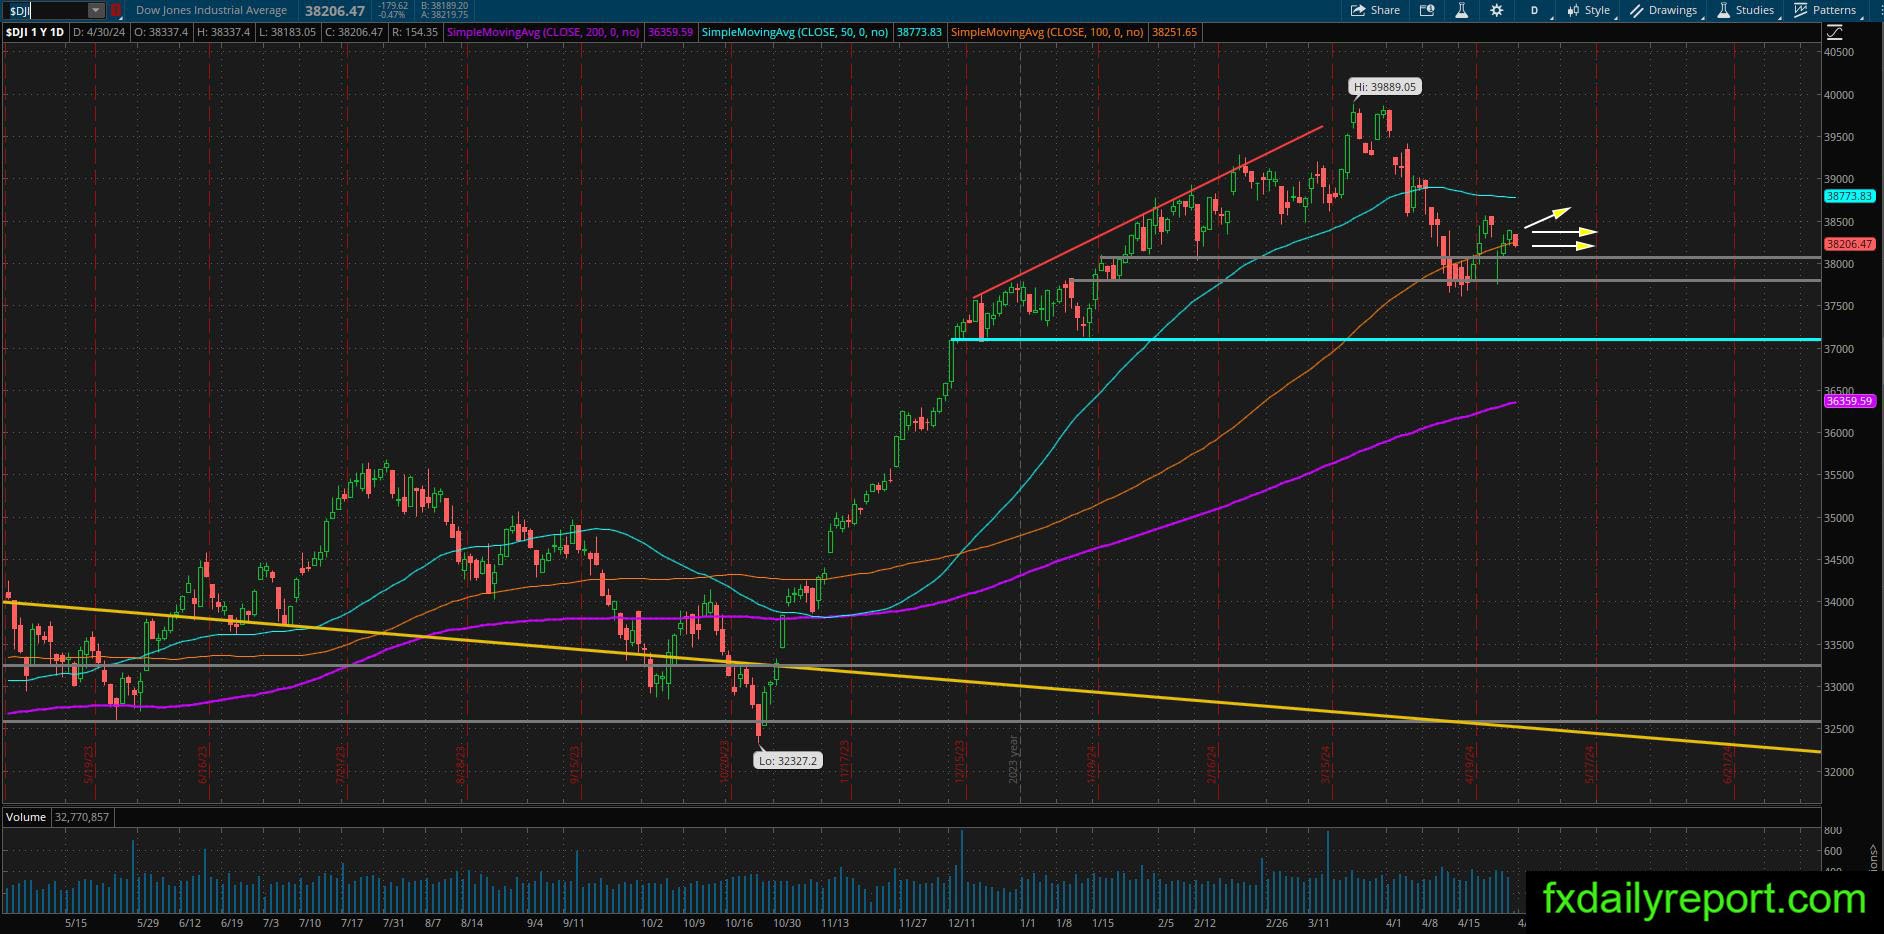This screenshot has height=934, width=1884.
Task: Click the open value O: 38337.4
Action: (x=161, y=32)
